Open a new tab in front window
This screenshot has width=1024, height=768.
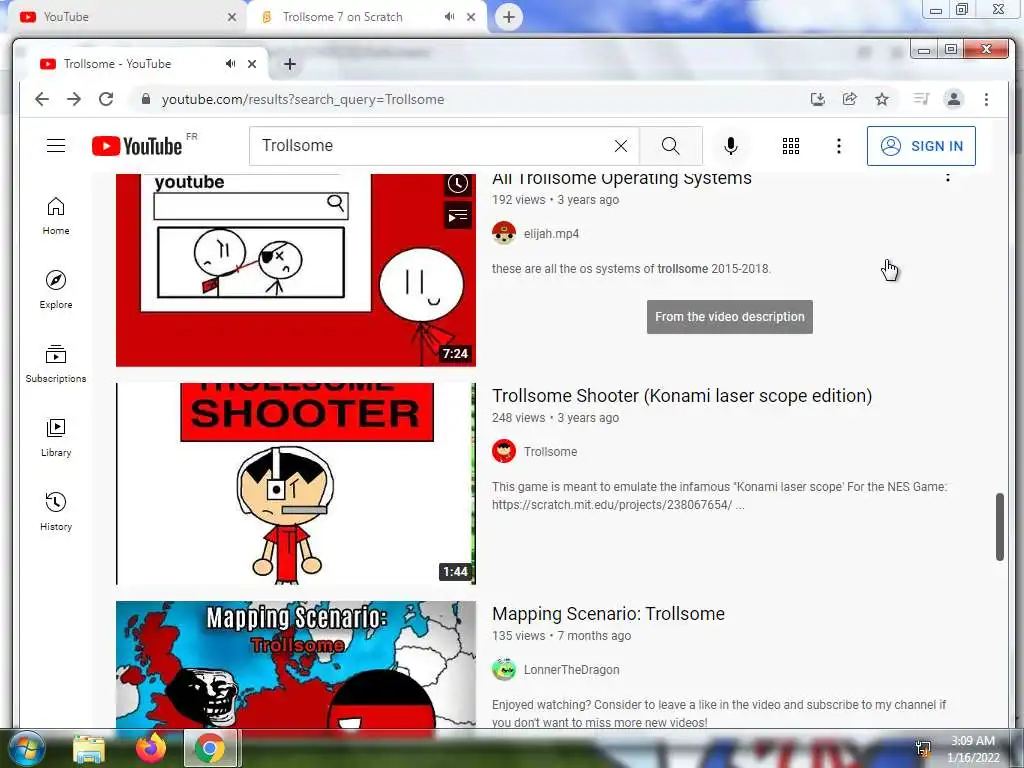pyautogui.click(x=290, y=64)
